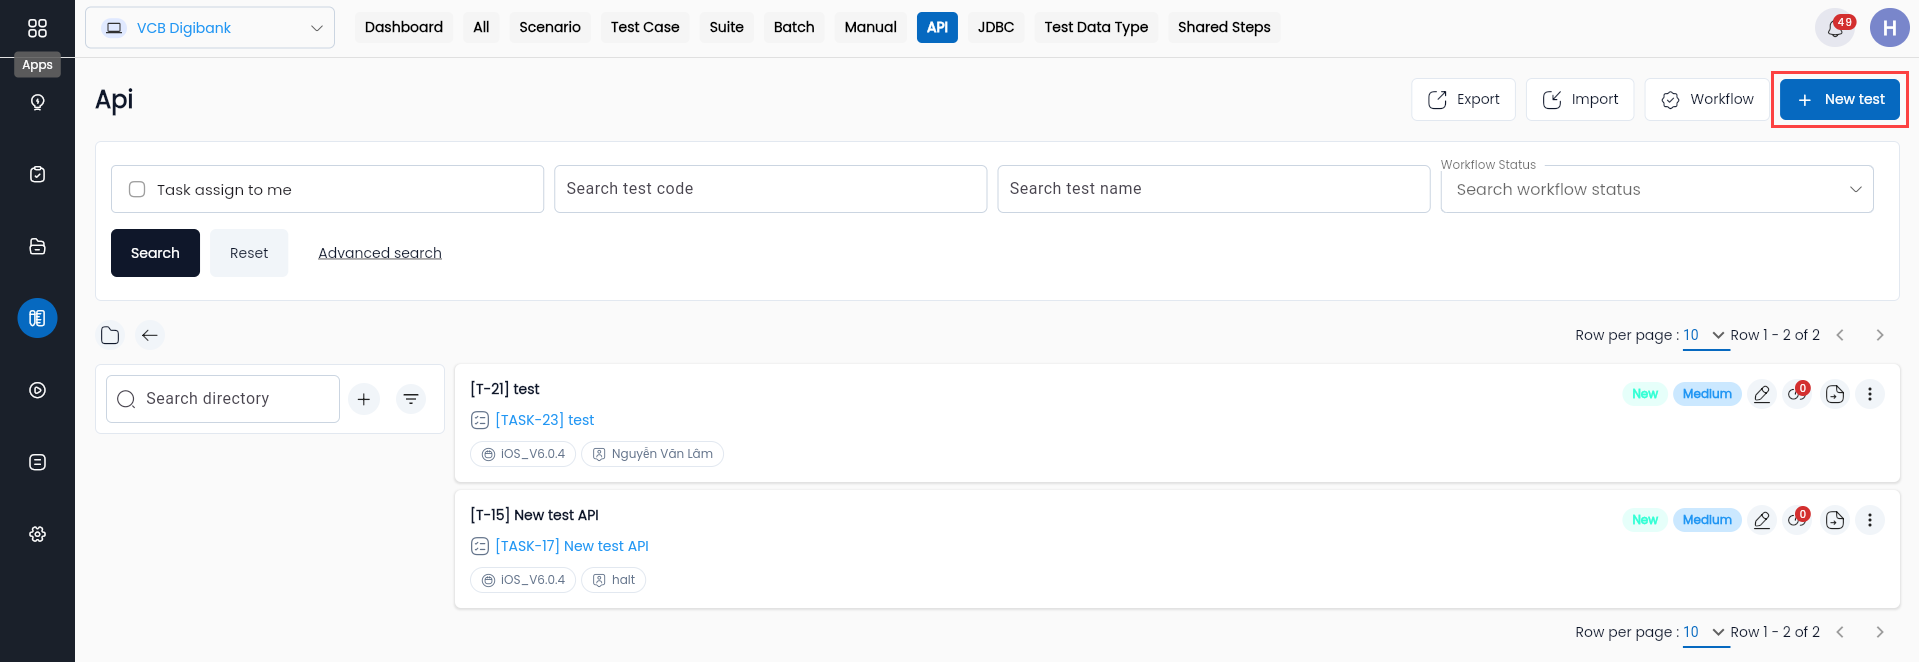Open the [TASK-23] test link
This screenshot has height=662, width=1919.
pyautogui.click(x=545, y=420)
